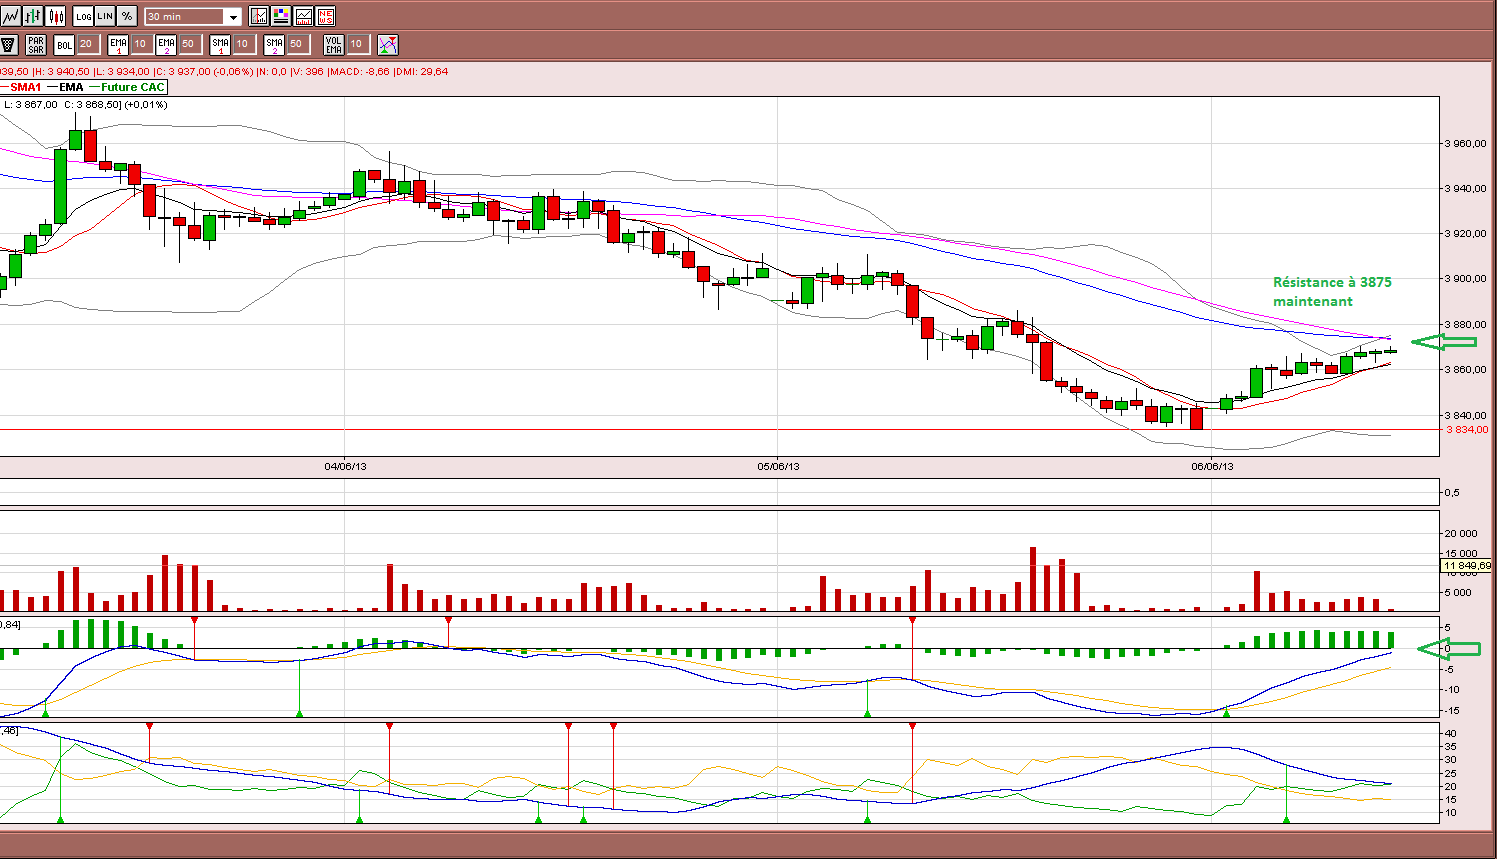Viewport: 1498px width, 859px height.
Task: Click the red 3 834,00 support level label
Action: coord(1467,430)
